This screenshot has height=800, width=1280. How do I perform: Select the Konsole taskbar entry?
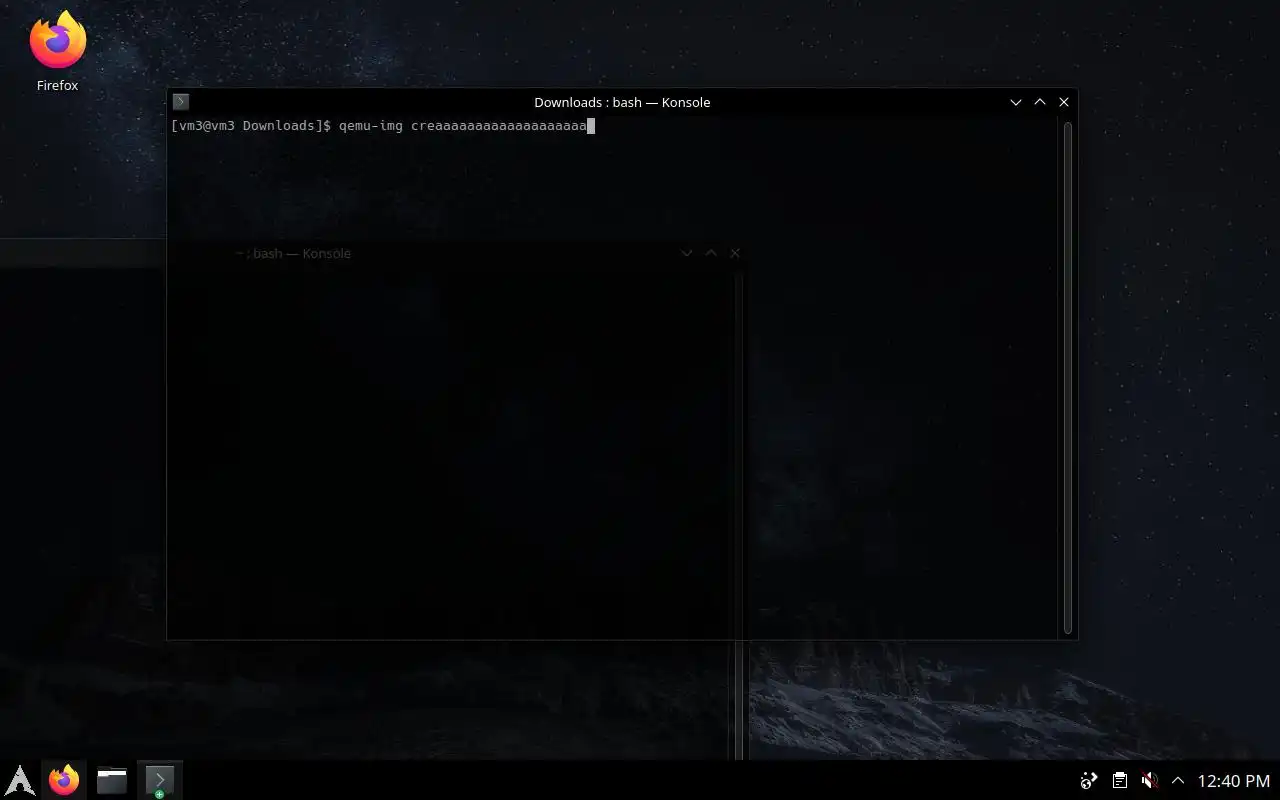coord(160,780)
